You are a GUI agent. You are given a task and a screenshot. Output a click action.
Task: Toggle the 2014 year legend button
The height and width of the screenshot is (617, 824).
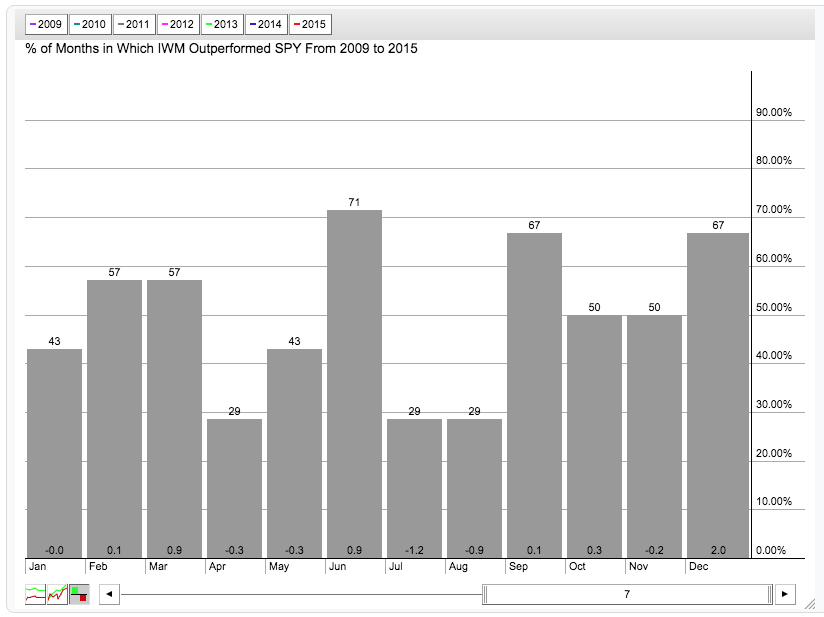(266, 24)
